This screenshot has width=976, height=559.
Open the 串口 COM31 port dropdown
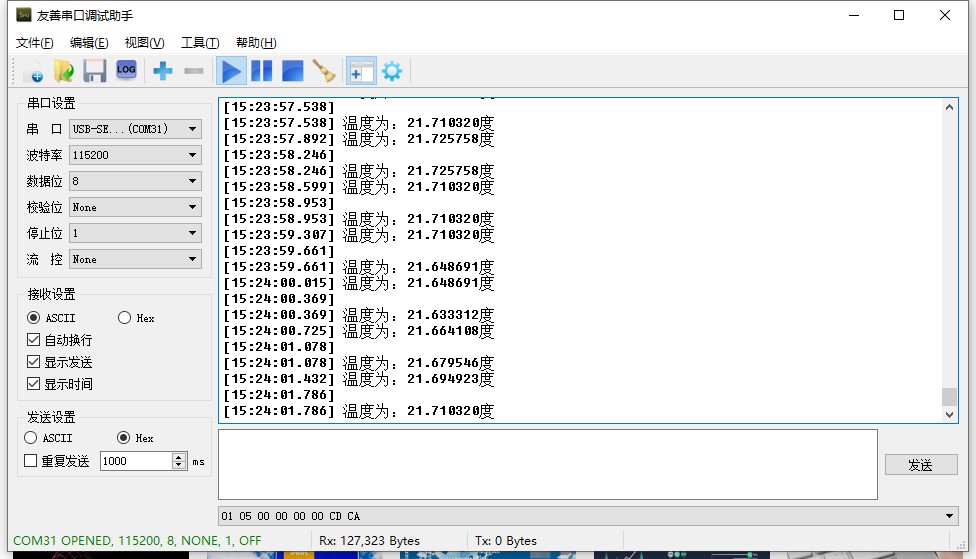135,129
